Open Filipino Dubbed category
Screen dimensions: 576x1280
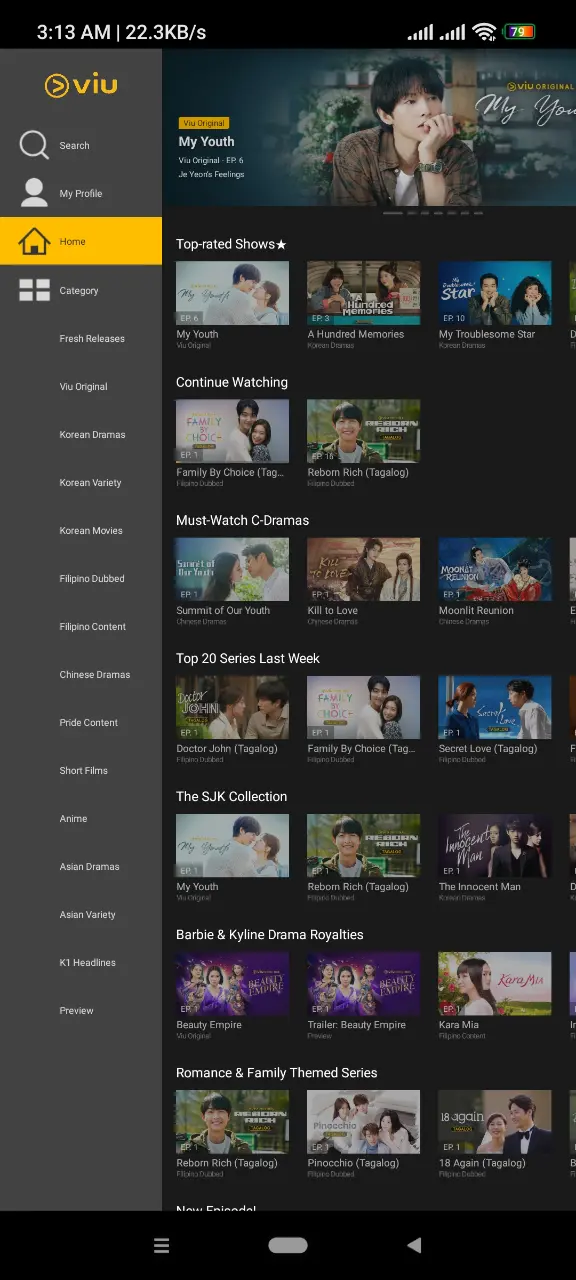point(92,579)
